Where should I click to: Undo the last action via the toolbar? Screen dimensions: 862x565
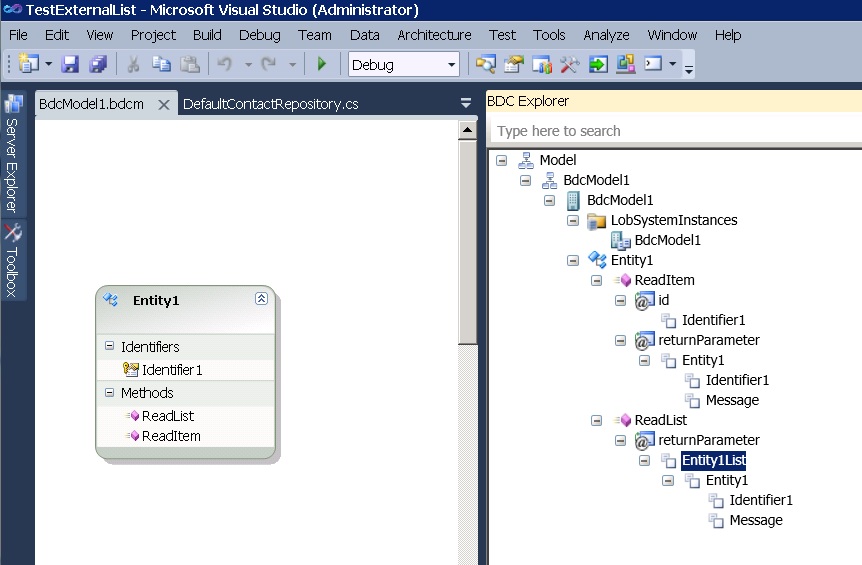pos(224,64)
